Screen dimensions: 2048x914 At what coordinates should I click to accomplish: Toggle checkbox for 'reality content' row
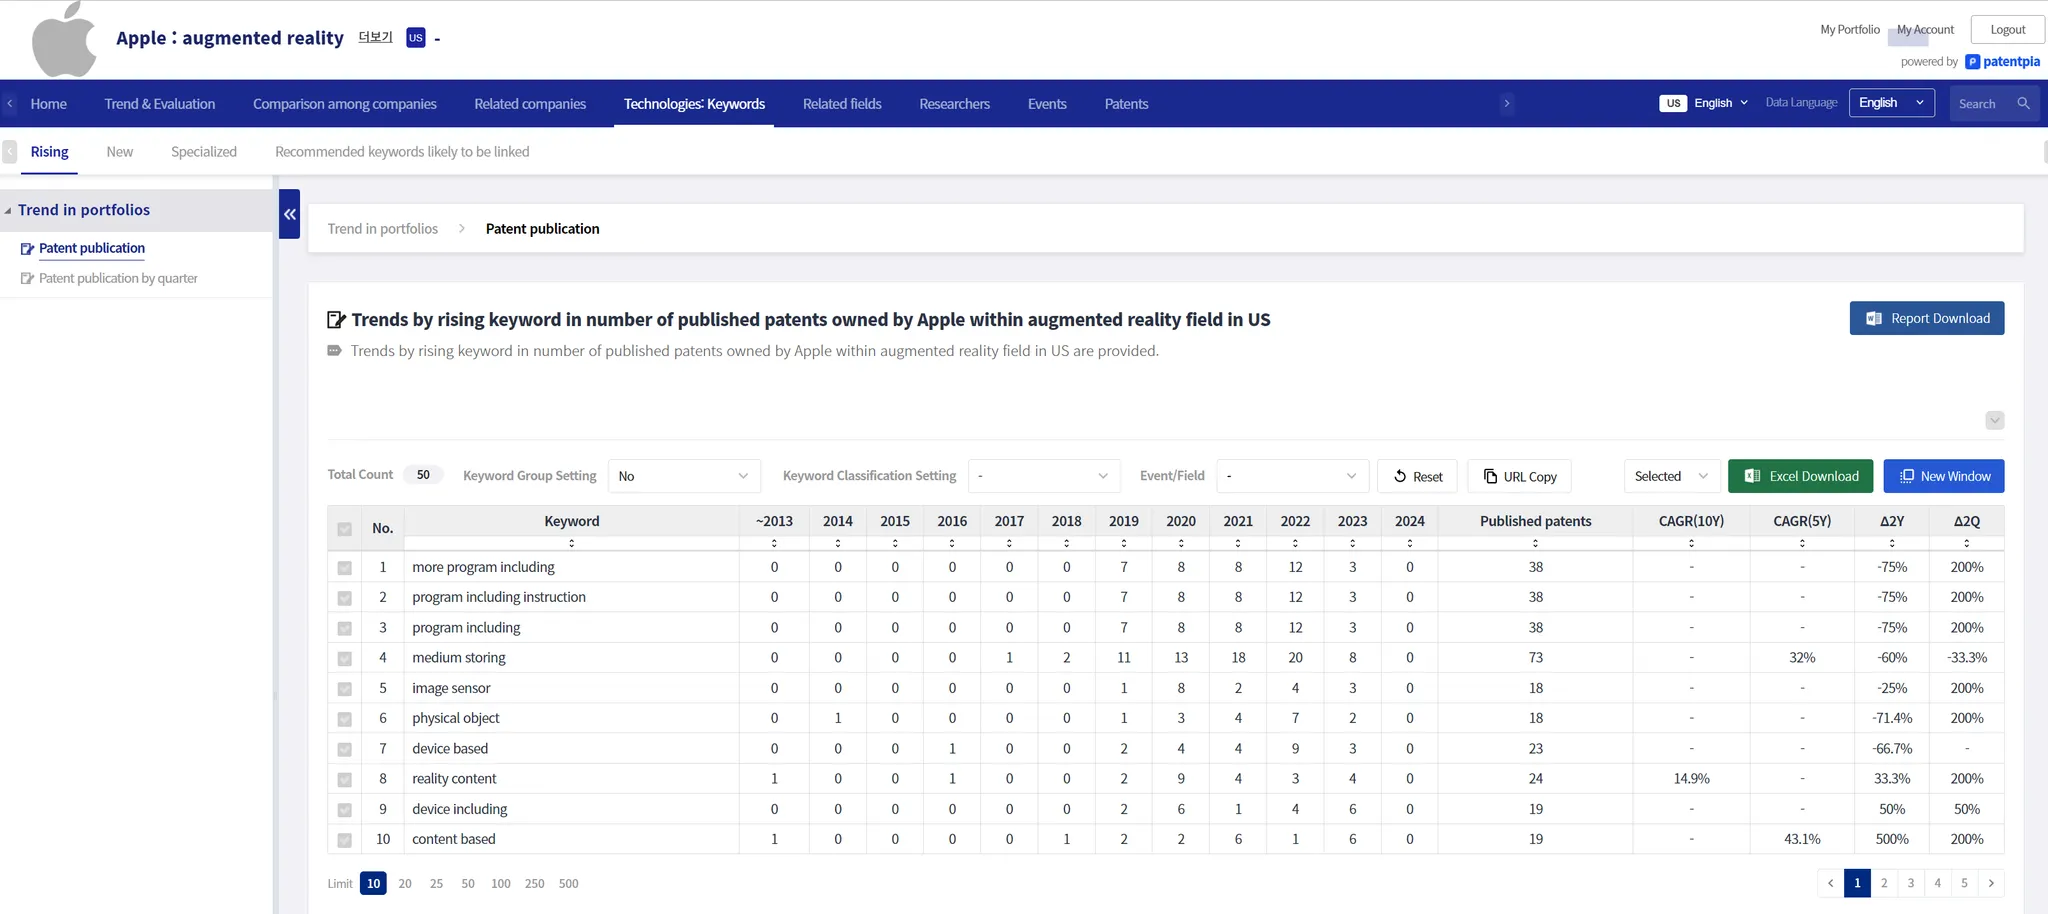click(345, 780)
